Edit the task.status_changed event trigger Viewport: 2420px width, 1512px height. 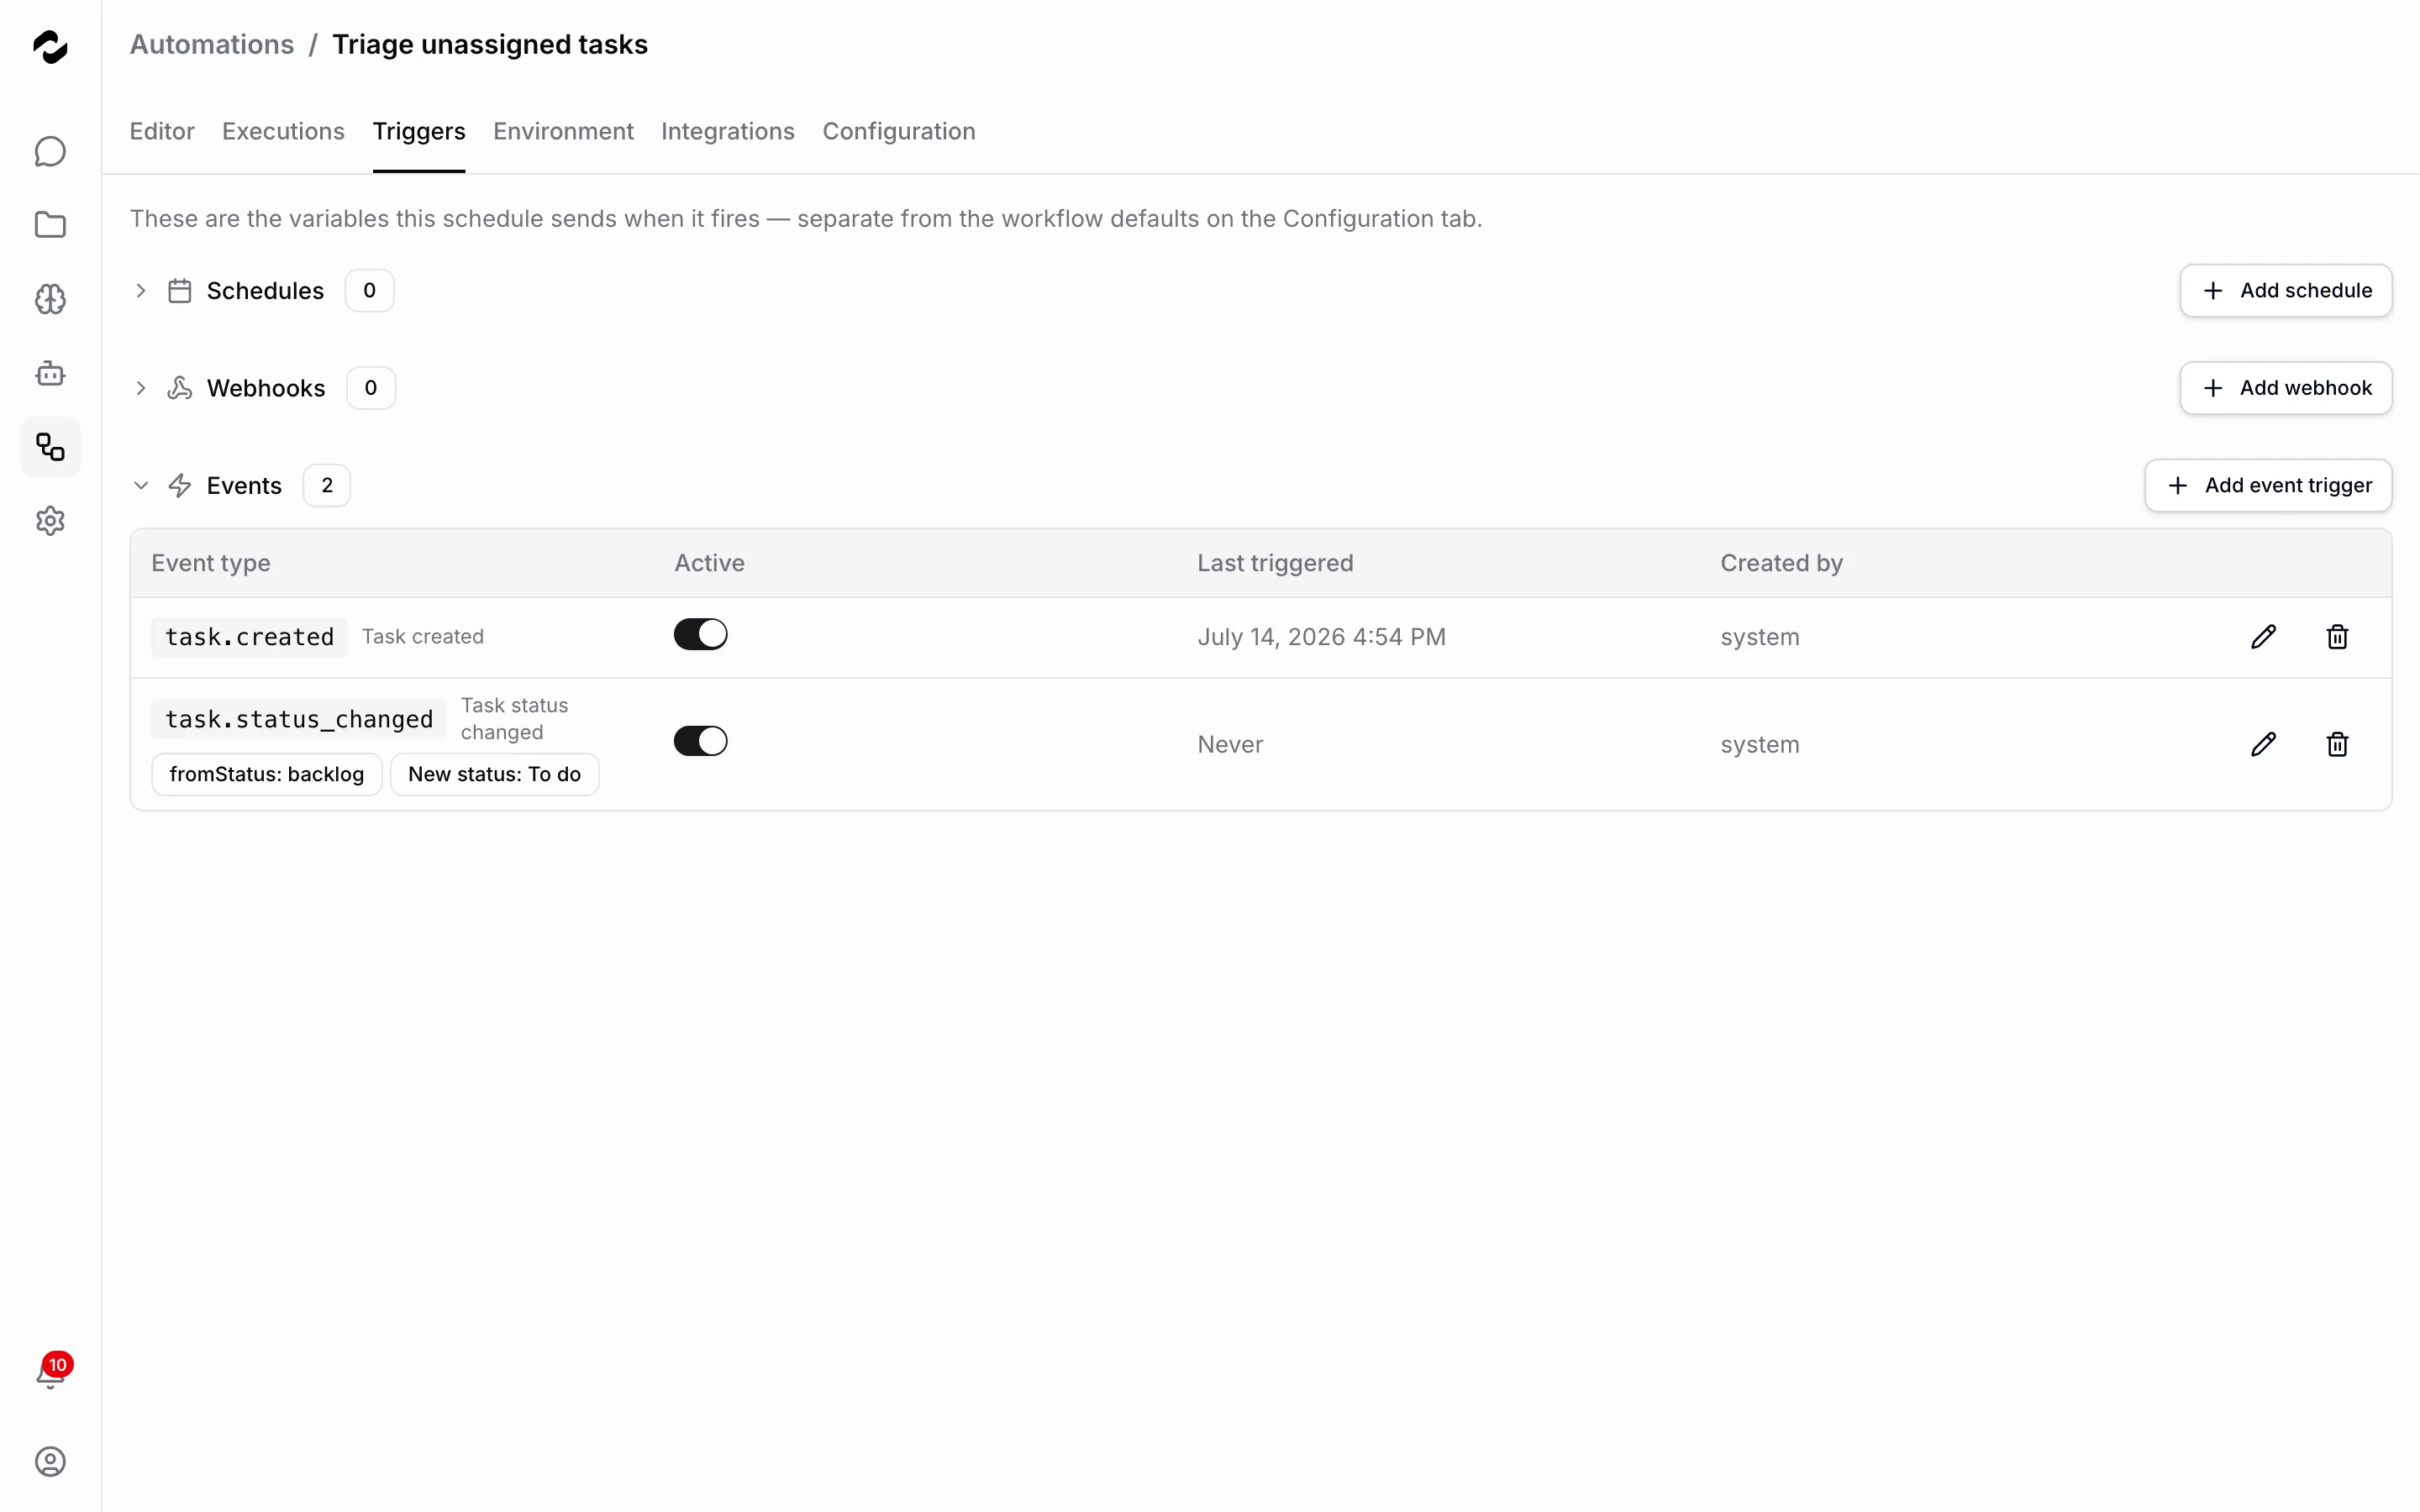[x=2263, y=744]
